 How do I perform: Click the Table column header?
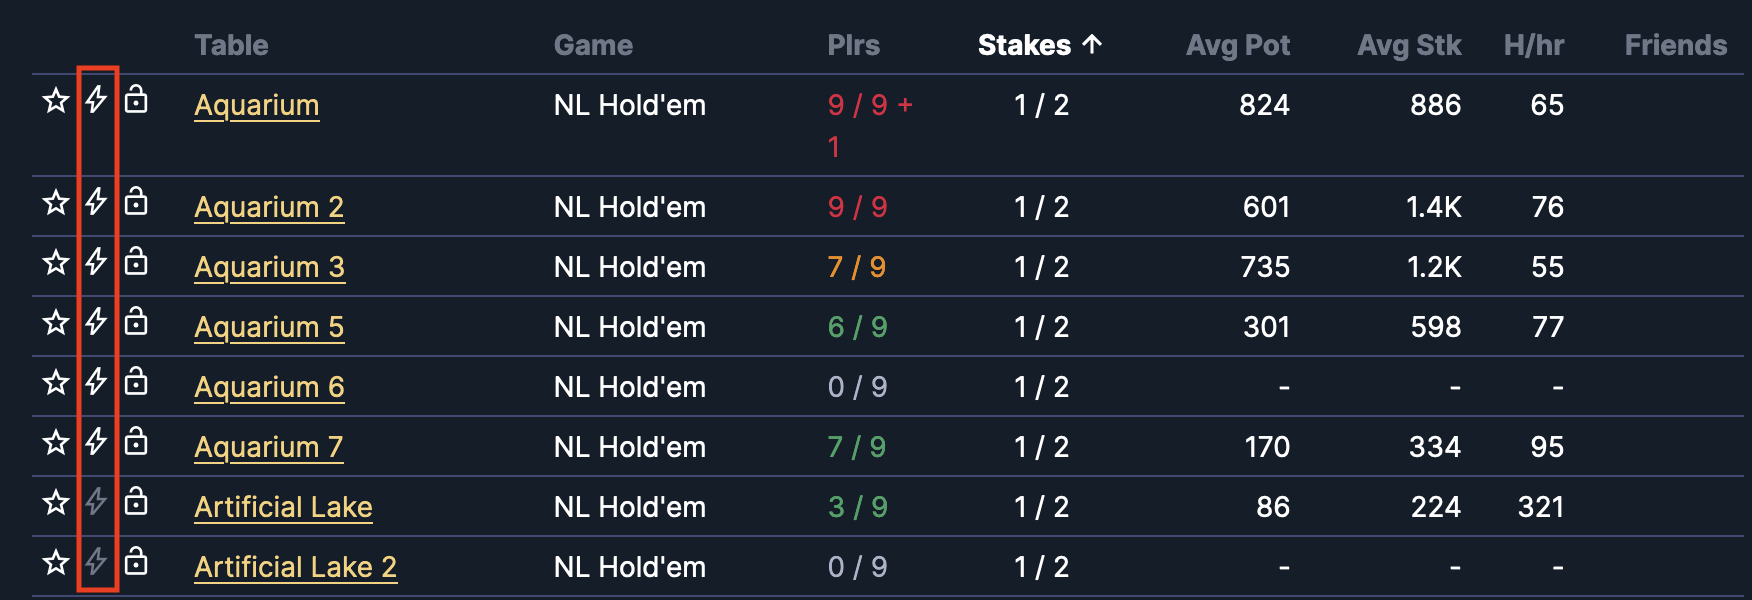click(232, 45)
